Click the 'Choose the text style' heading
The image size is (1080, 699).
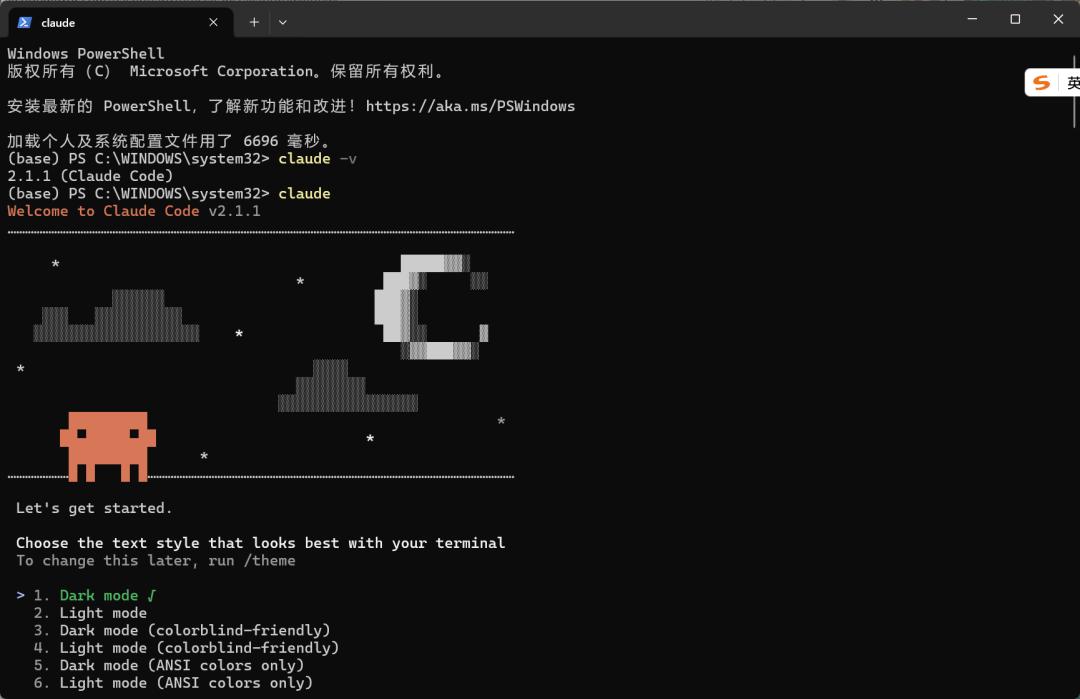click(x=260, y=543)
